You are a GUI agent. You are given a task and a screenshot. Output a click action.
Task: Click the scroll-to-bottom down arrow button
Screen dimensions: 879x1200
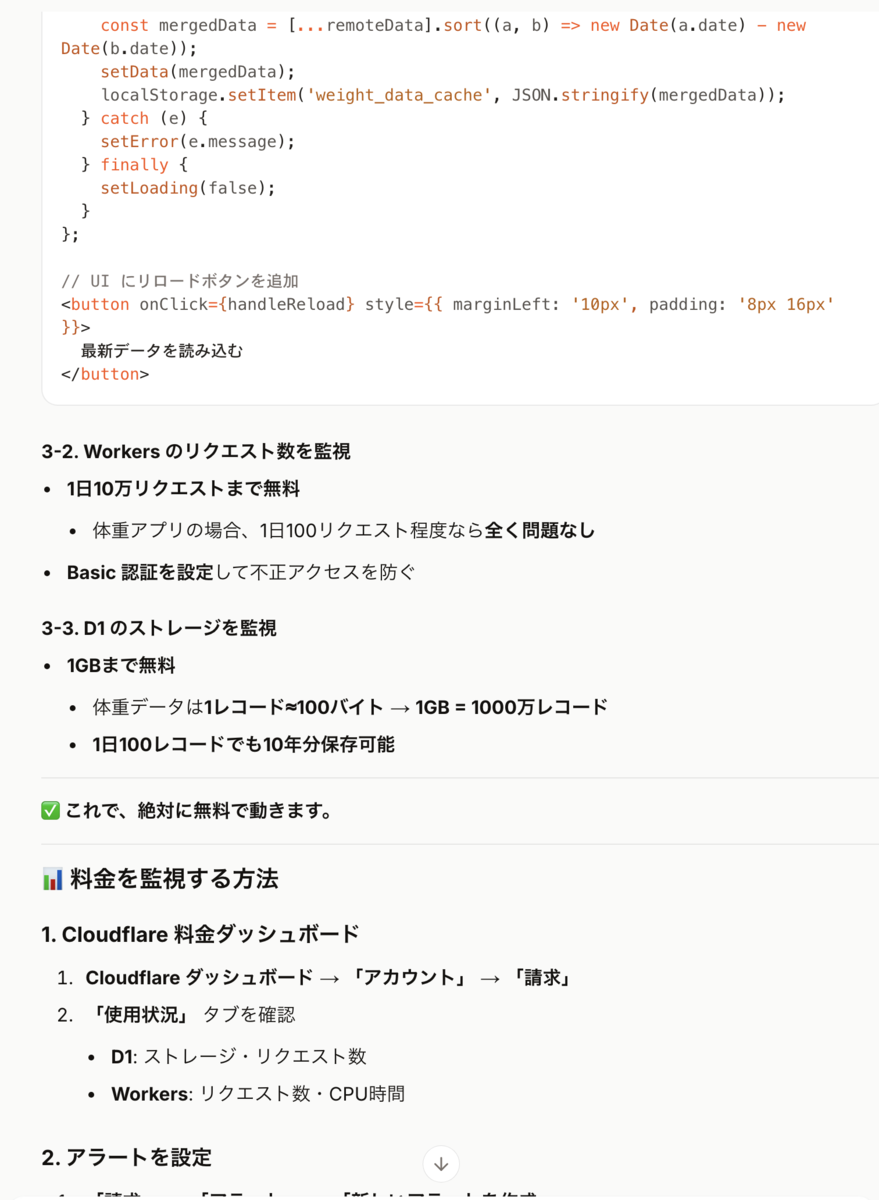click(441, 1164)
